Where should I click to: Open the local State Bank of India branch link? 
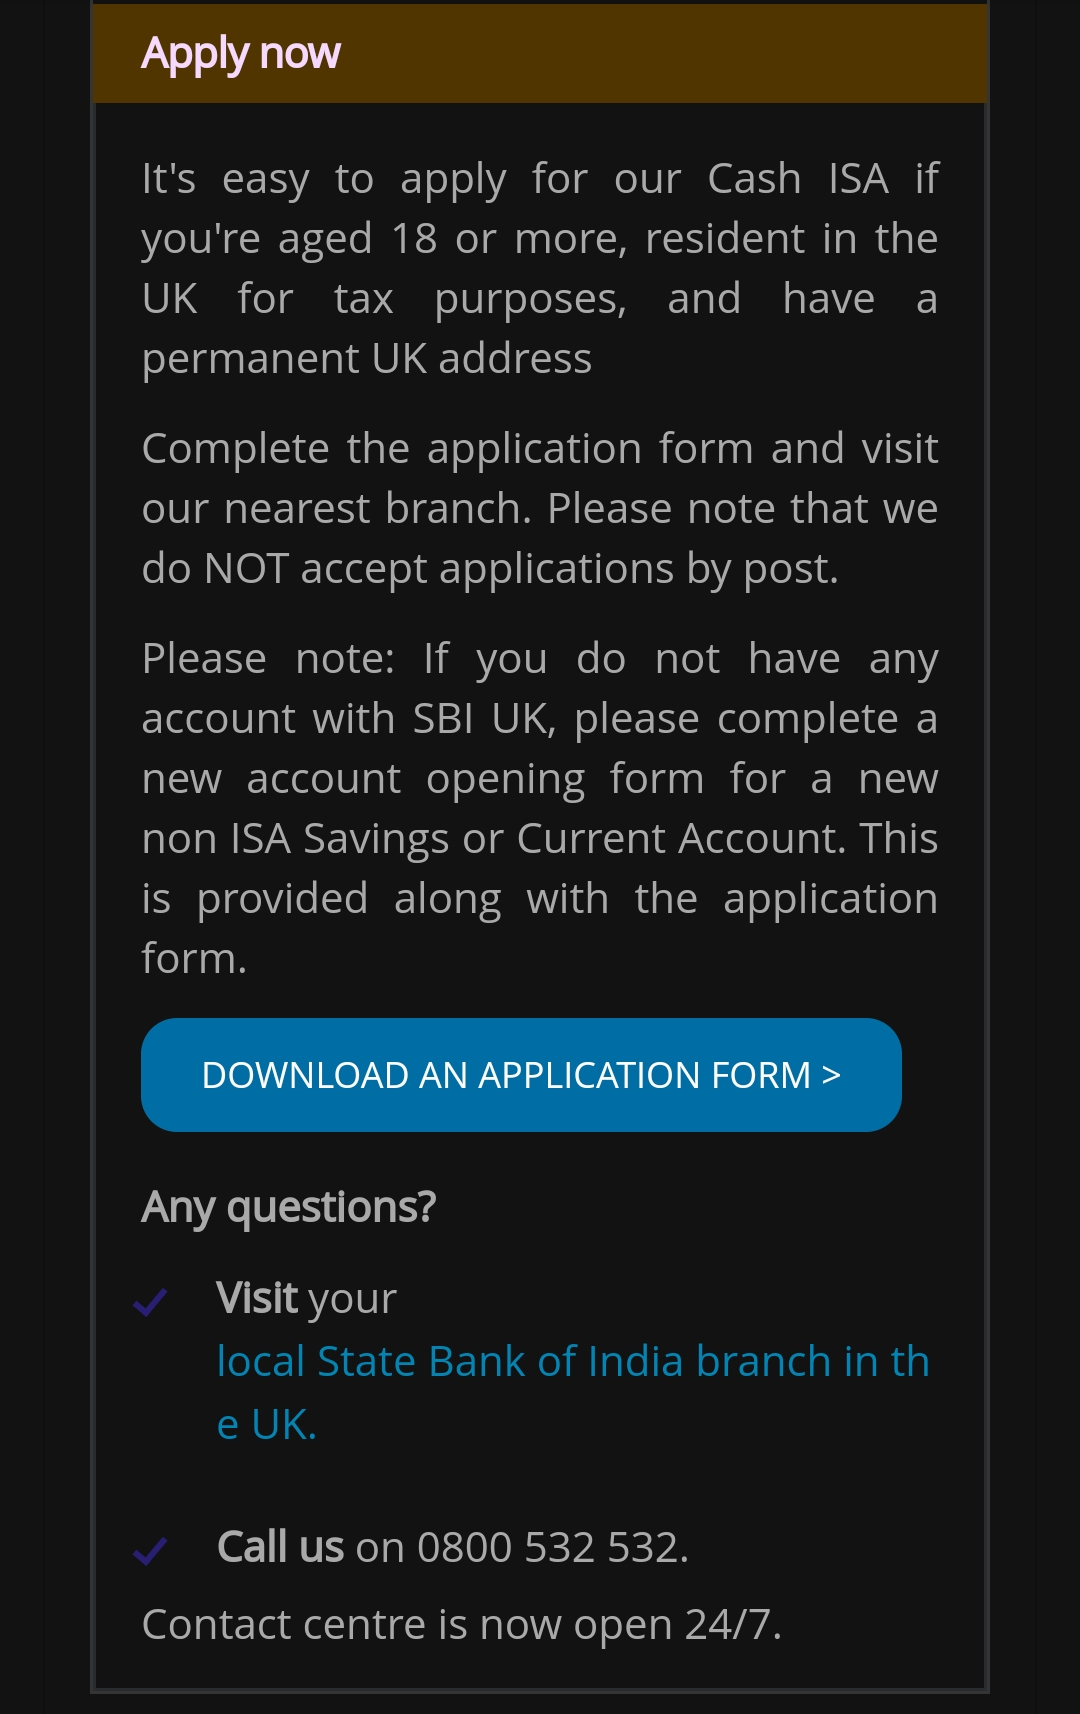(573, 1392)
